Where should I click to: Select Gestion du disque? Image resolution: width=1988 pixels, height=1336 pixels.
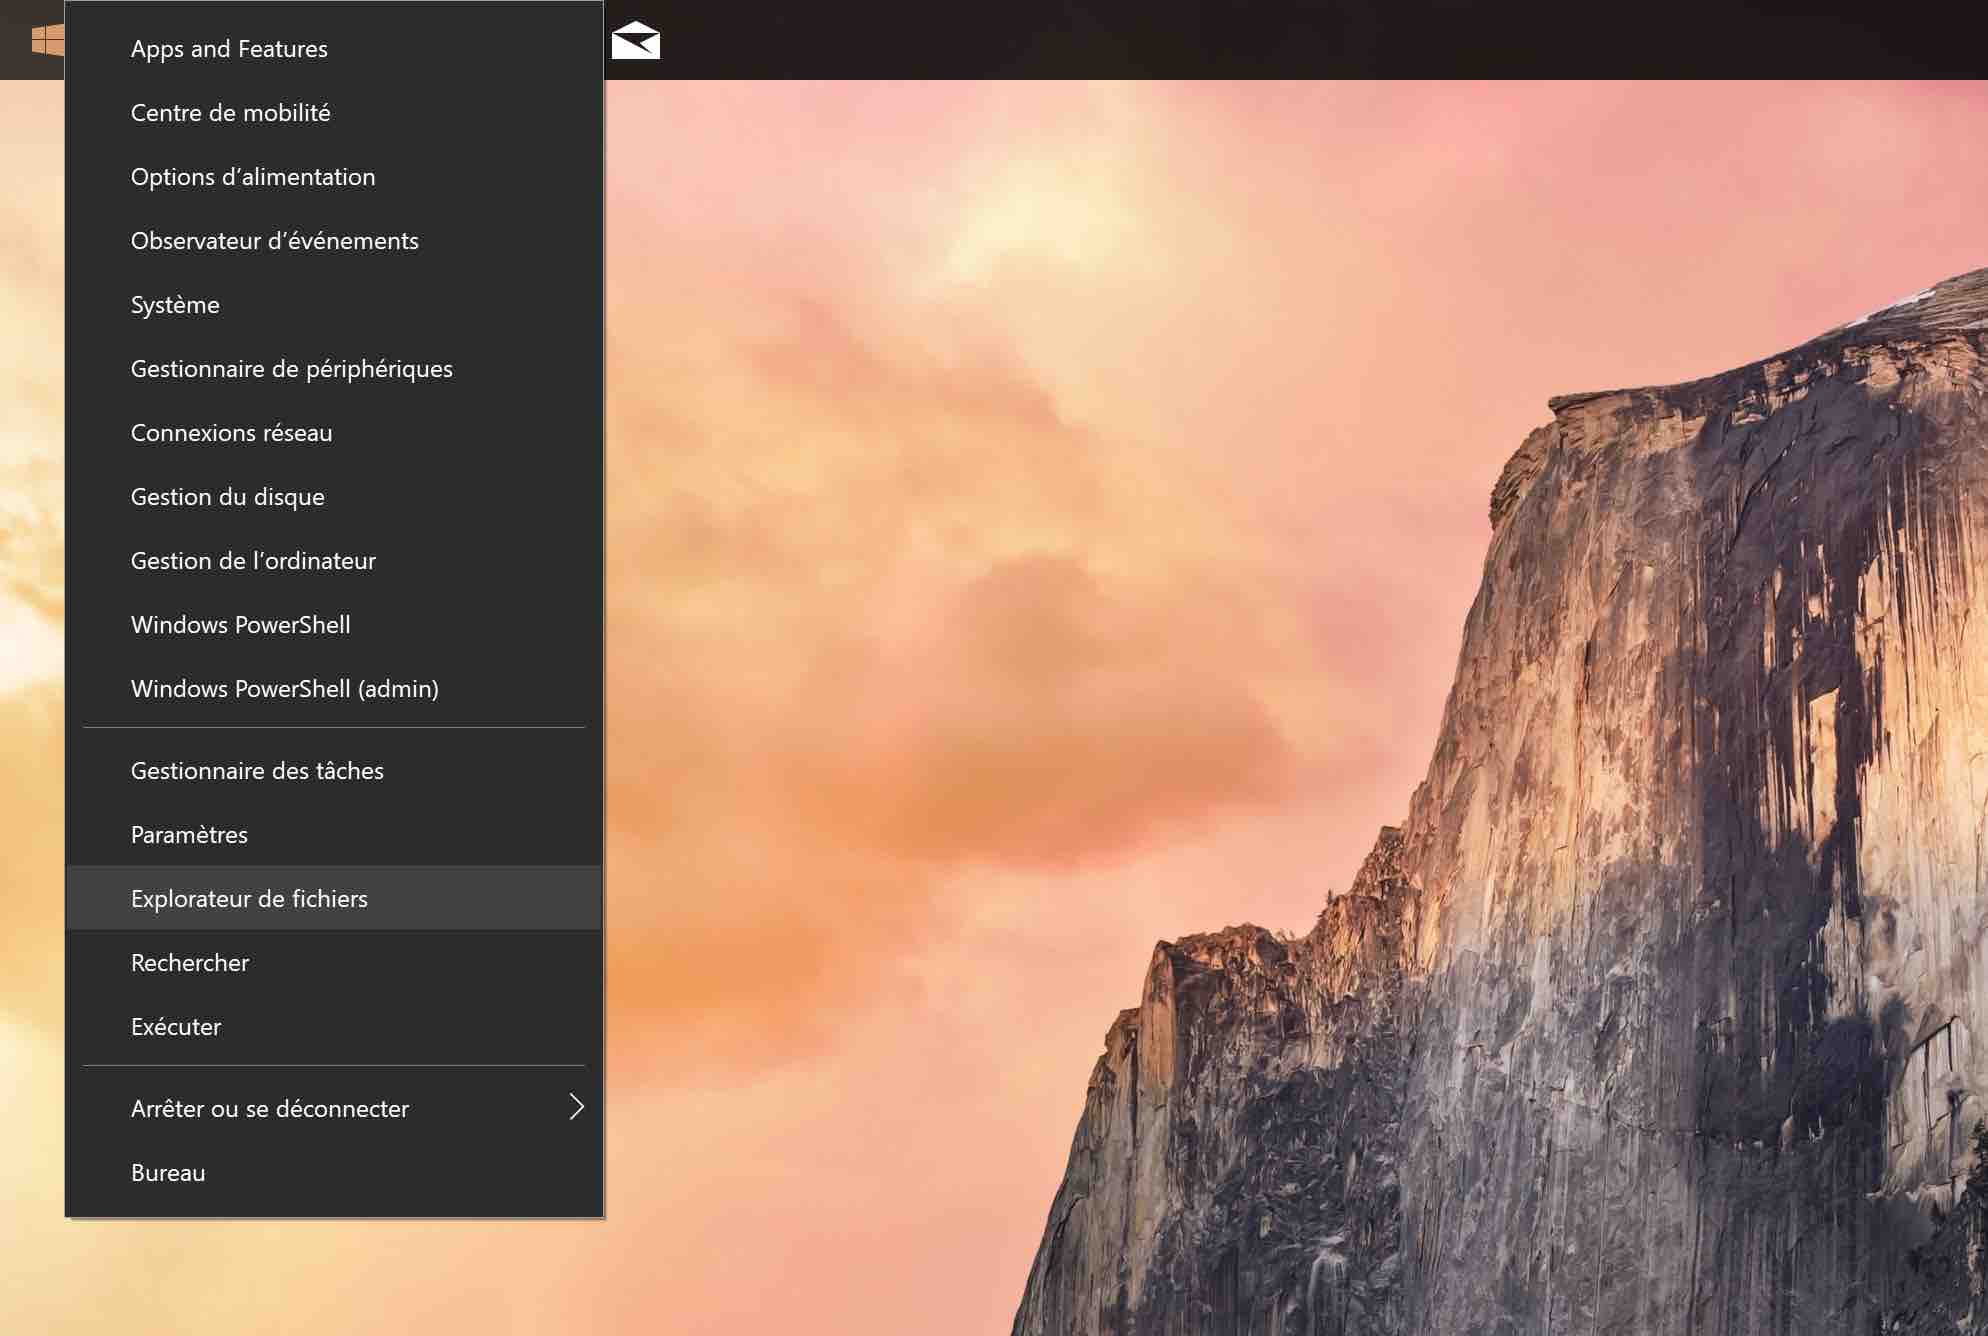pos(227,495)
